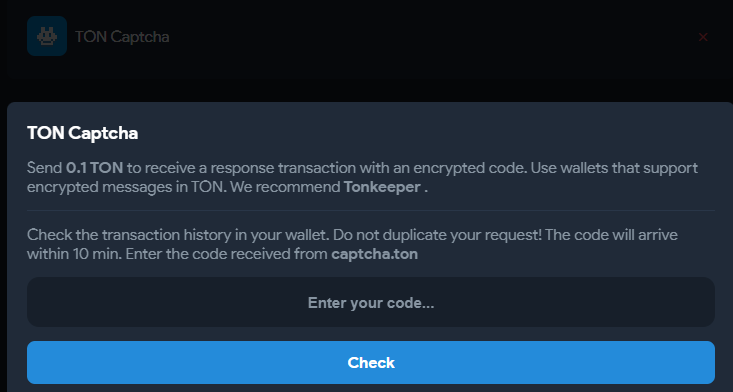This screenshot has height=392, width=733.
Task: Select the bold 0.1 TON amount
Action: click(x=94, y=168)
